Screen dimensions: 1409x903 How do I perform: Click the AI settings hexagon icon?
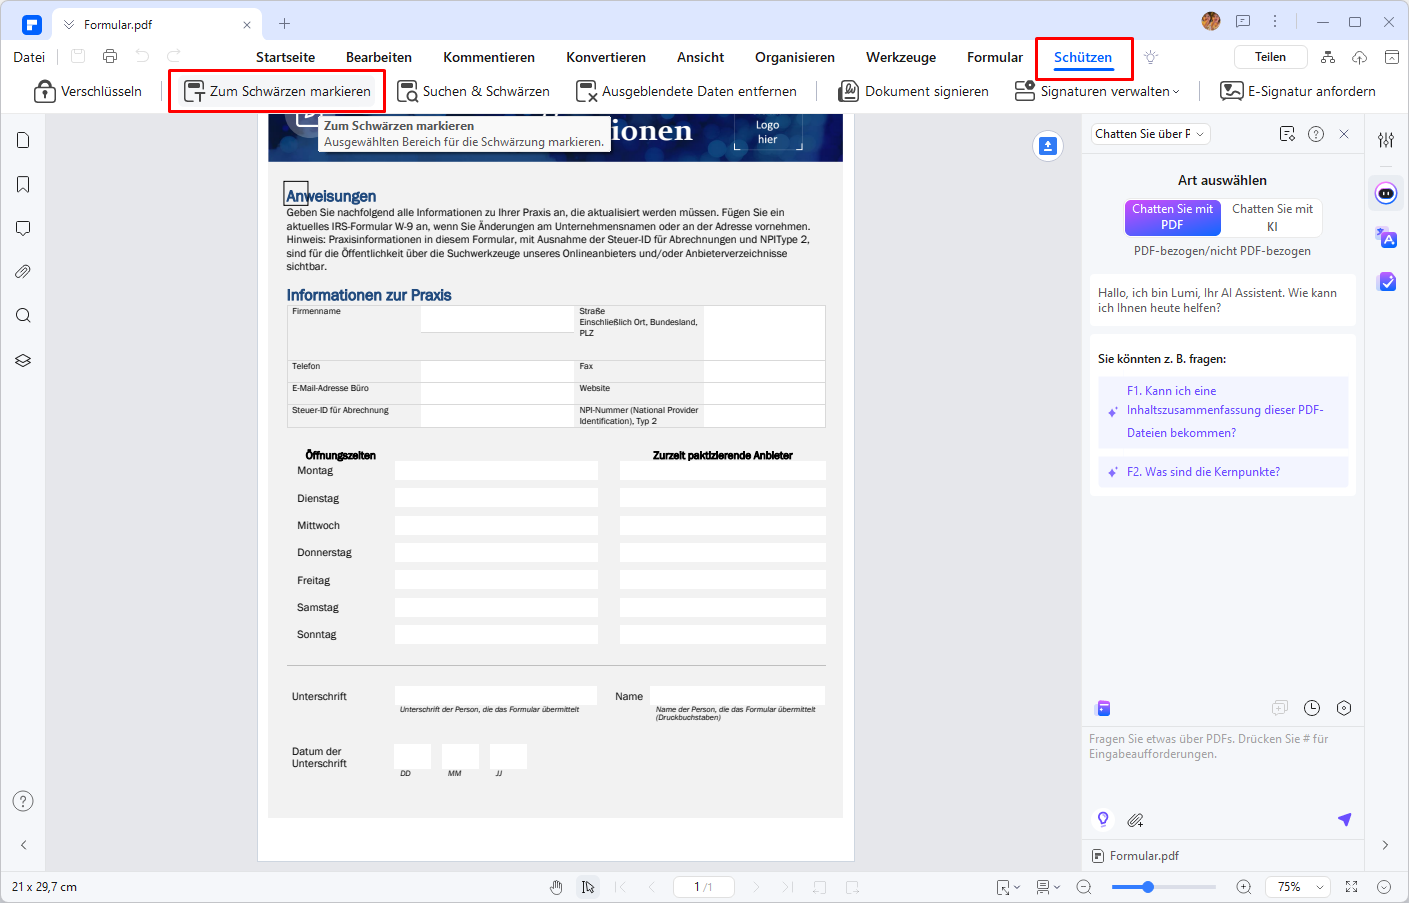pyautogui.click(x=1344, y=708)
